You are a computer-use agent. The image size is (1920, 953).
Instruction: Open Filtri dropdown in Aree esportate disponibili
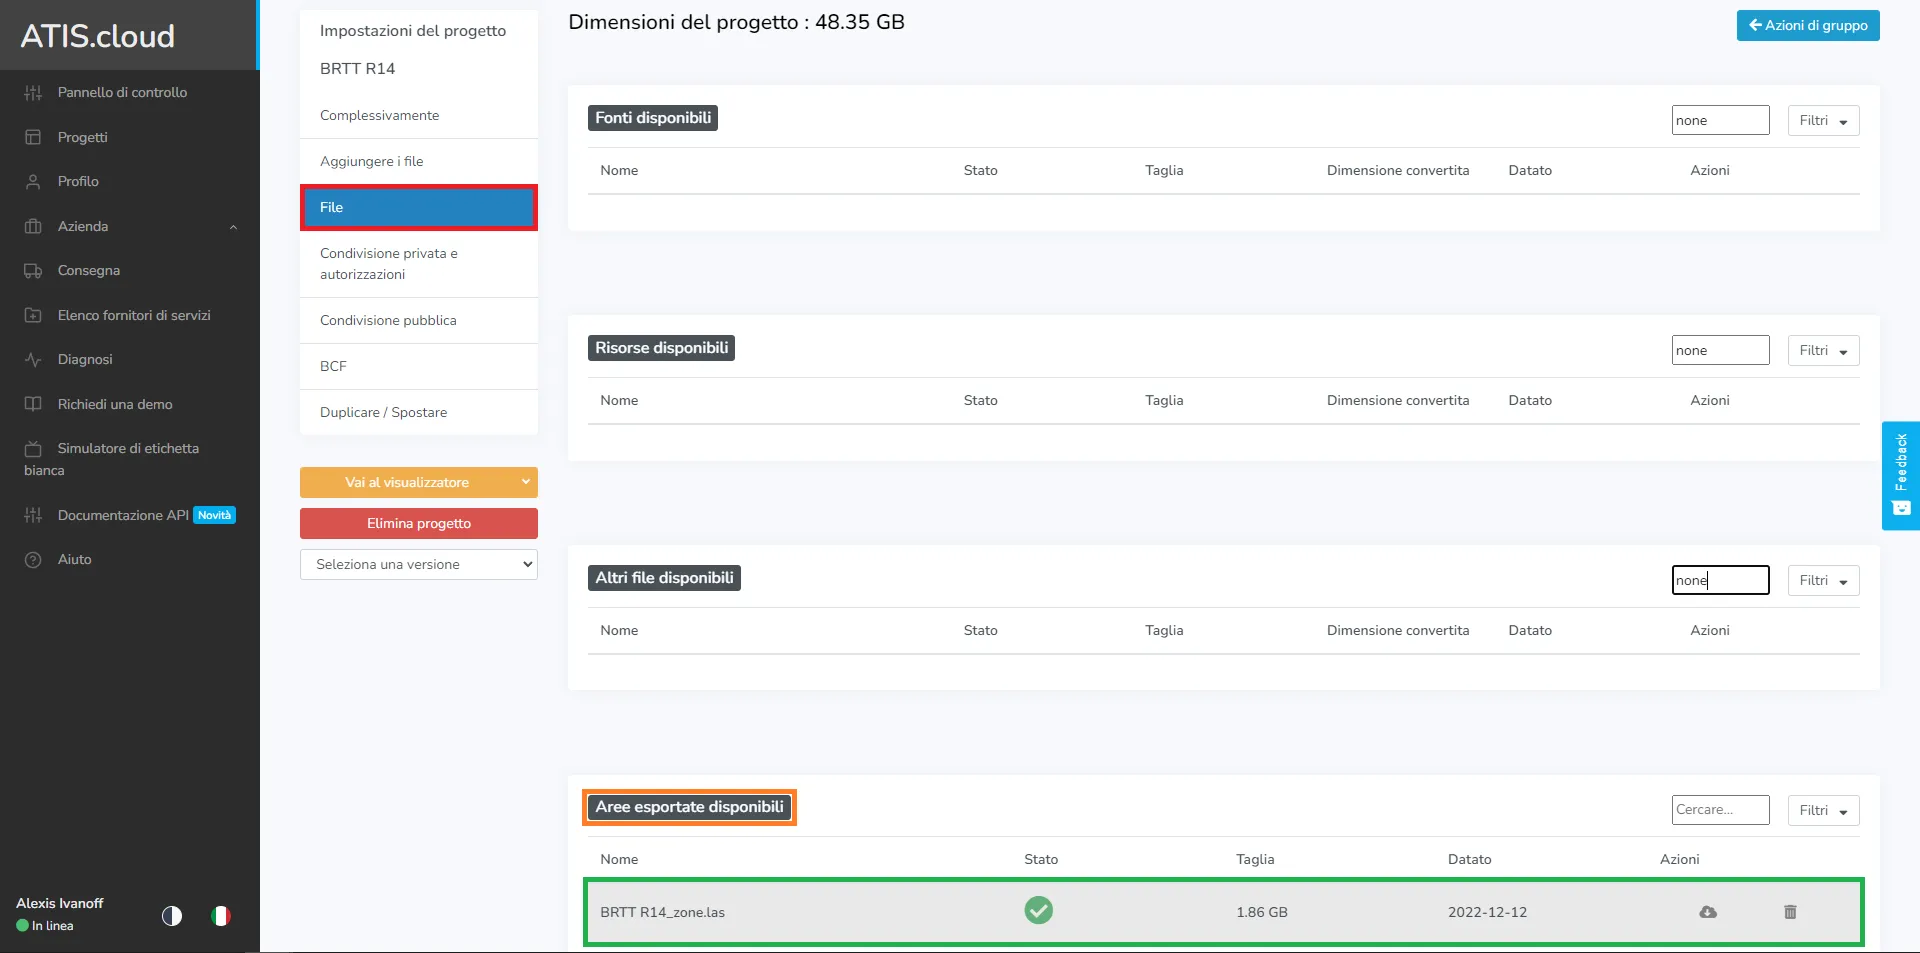[1823, 810]
